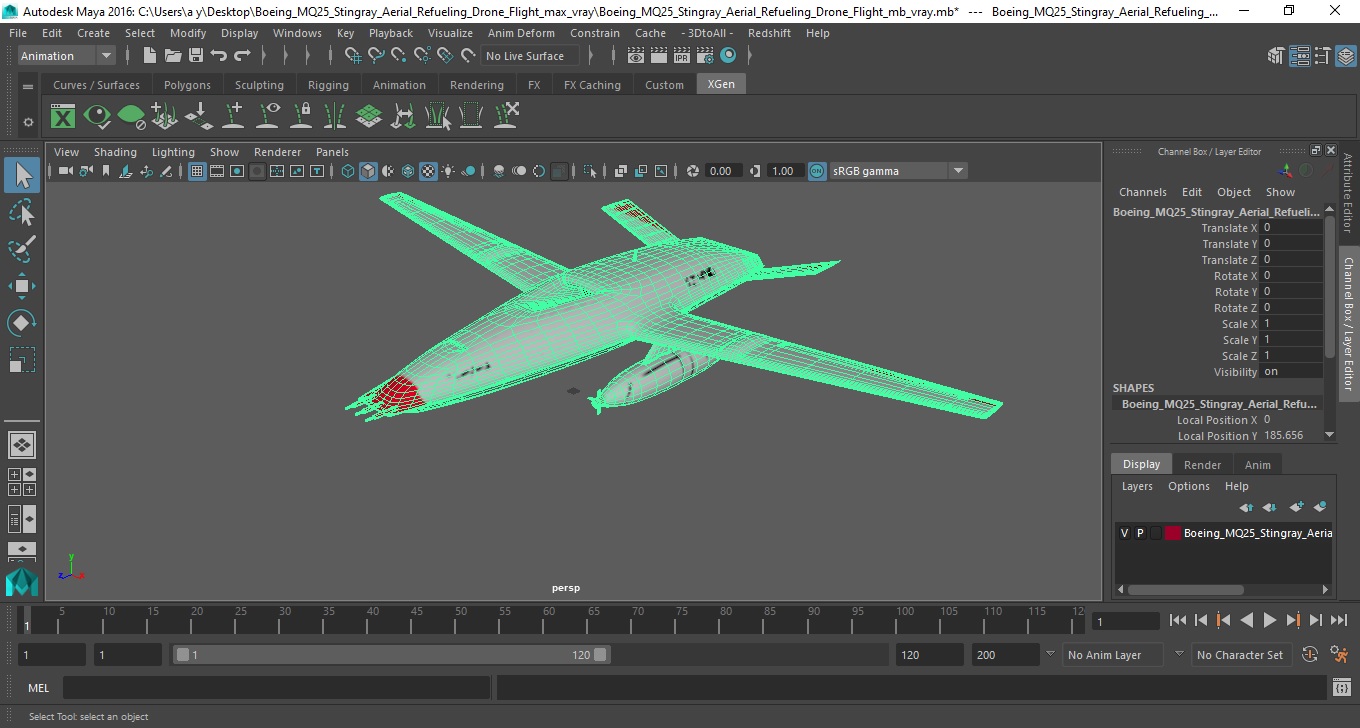
Task: Undo the last action
Action: (x=219, y=56)
